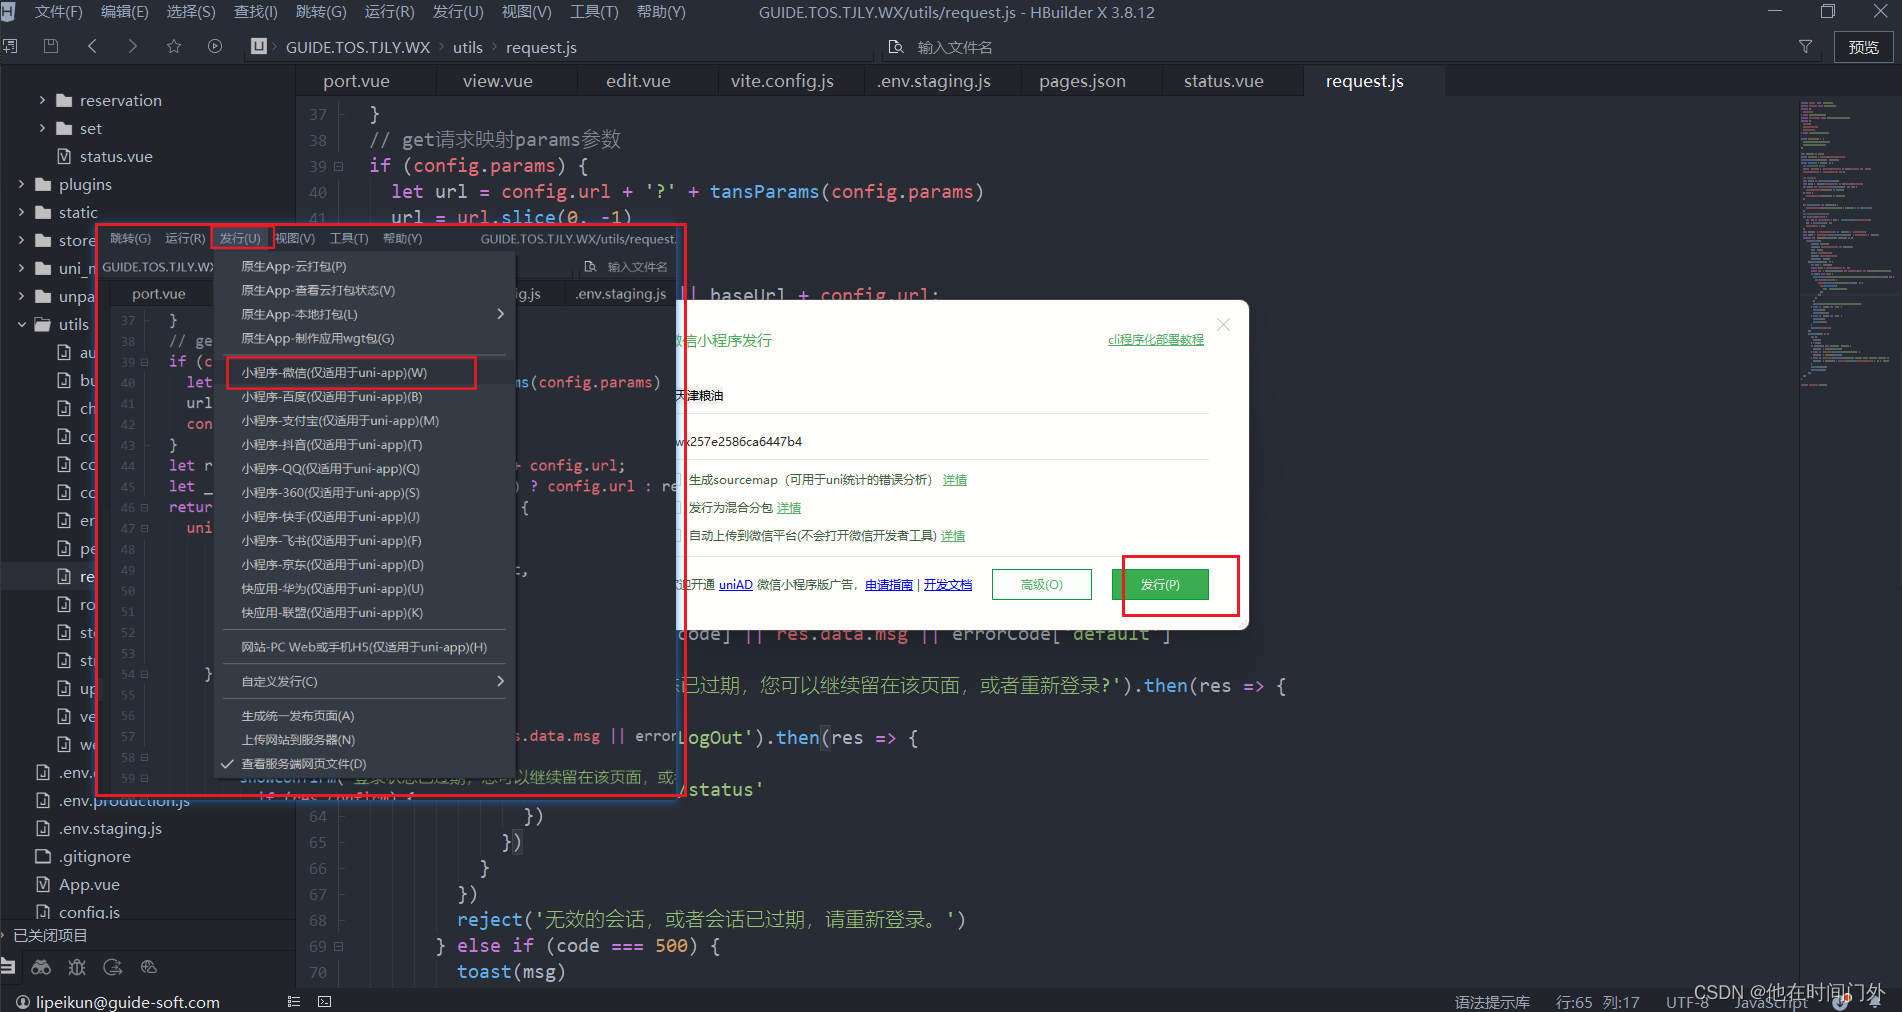Click the .gitignore file icon

pyautogui.click(x=43, y=856)
